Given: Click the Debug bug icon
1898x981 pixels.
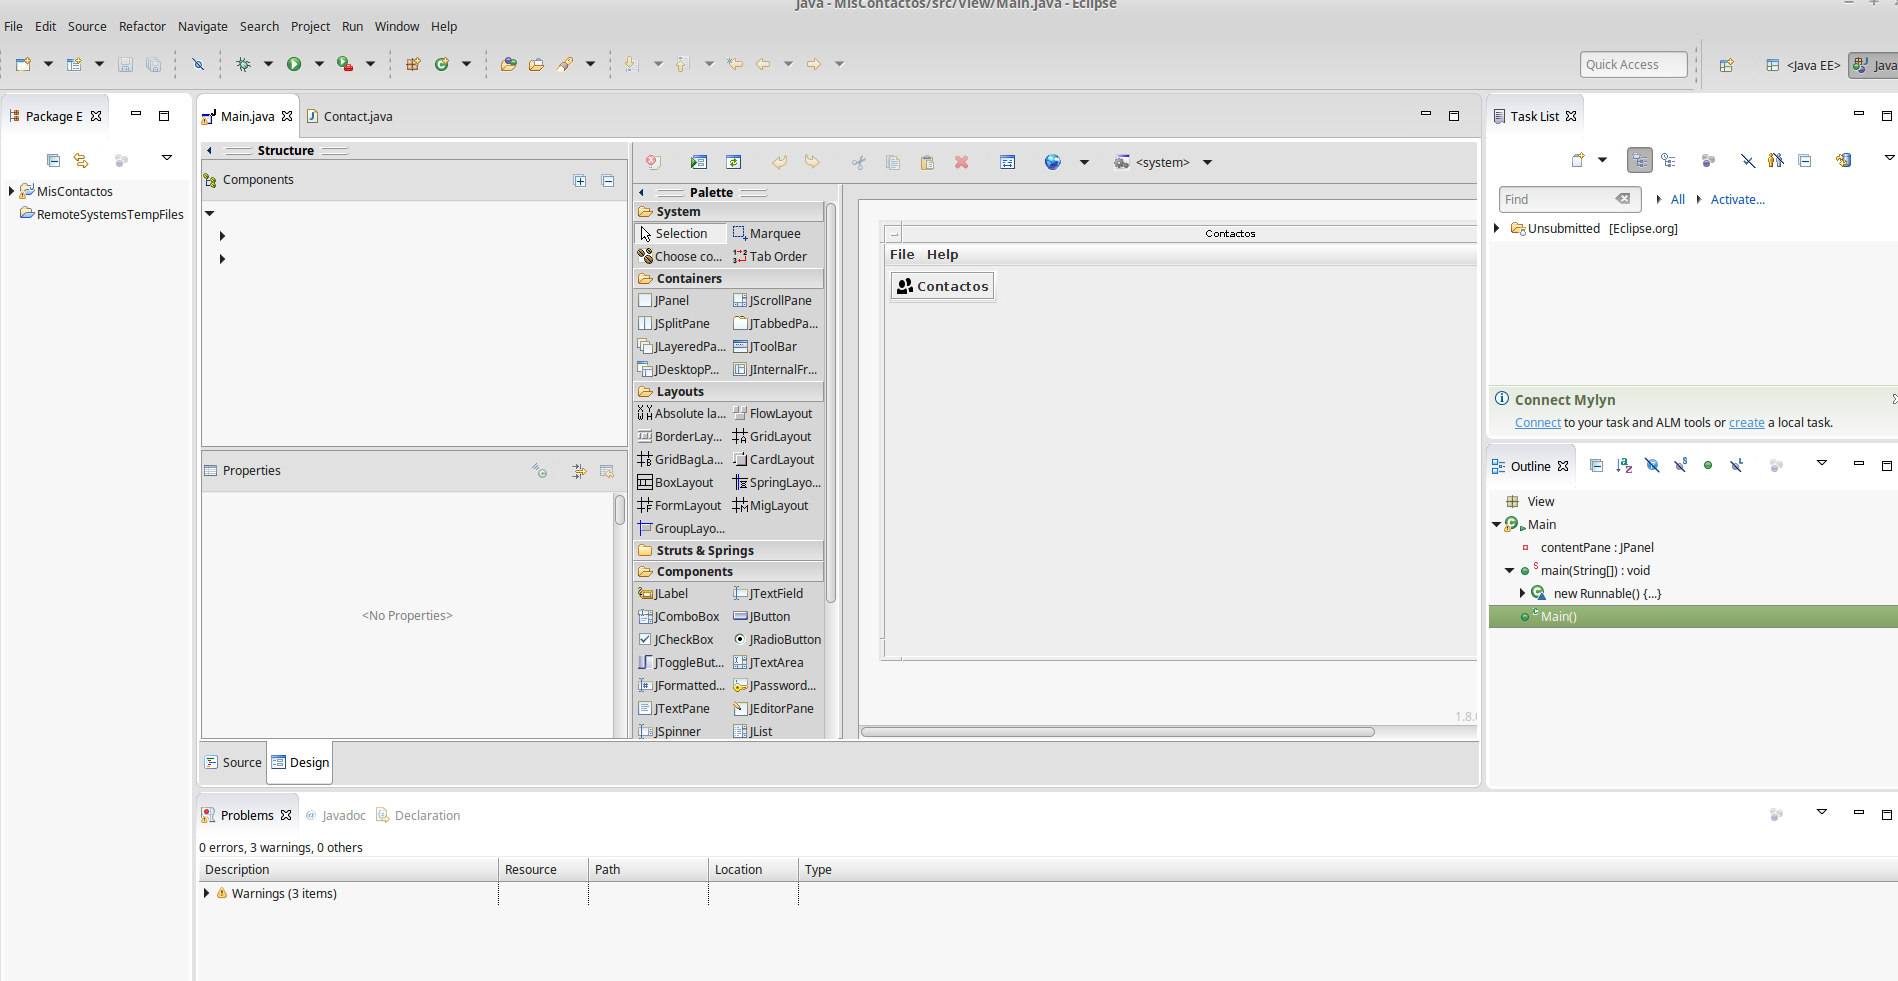Looking at the screenshot, I should [243, 64].
